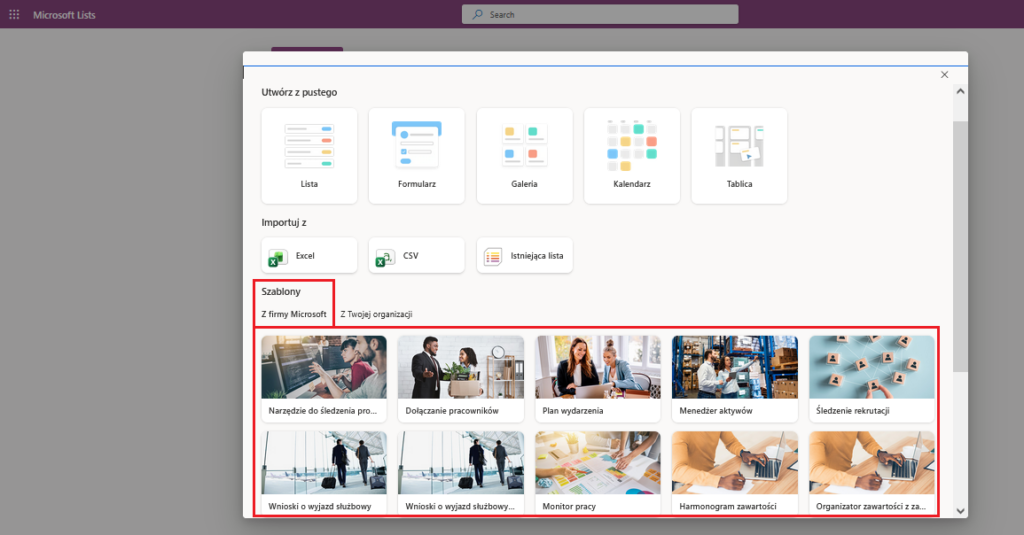Switch to Z Twojej organizacji tab
This screenshot has height=535, width=1024.
[377, 314]
